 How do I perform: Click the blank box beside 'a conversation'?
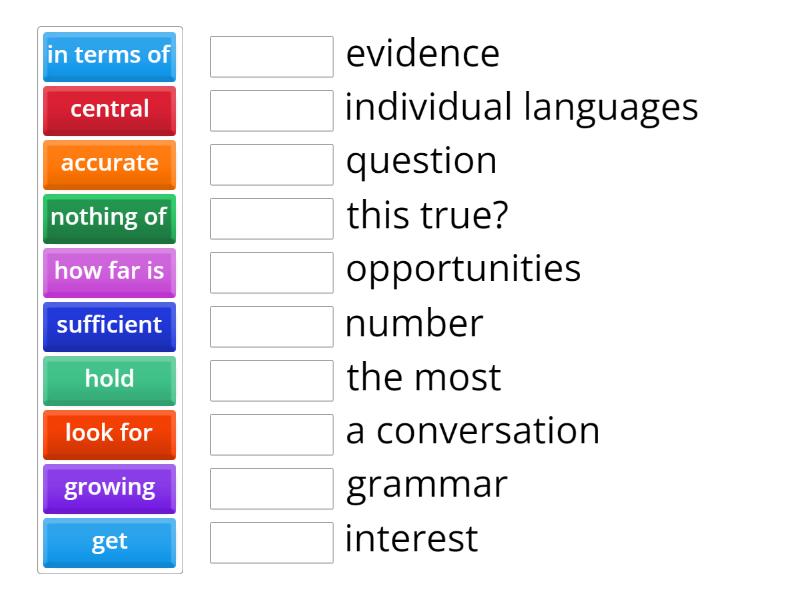(x=271, y=435)
